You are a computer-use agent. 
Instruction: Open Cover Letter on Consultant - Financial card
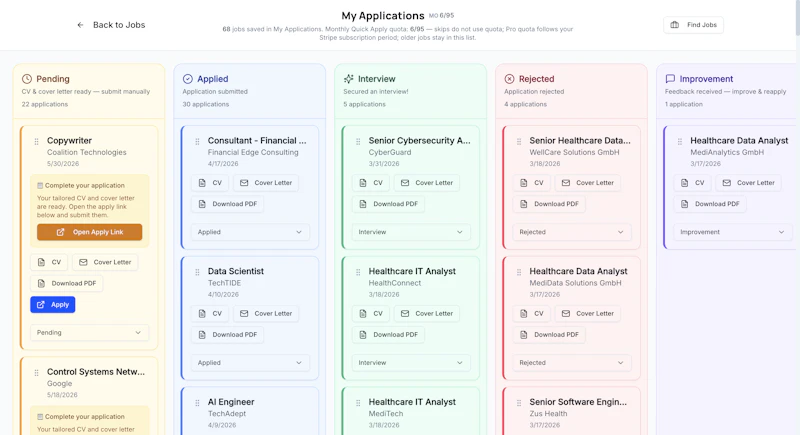tap(266, 183)
